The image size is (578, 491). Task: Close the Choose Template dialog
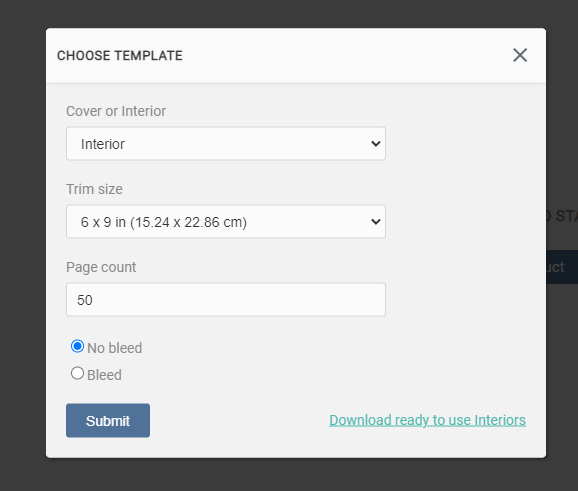[520, 55]
